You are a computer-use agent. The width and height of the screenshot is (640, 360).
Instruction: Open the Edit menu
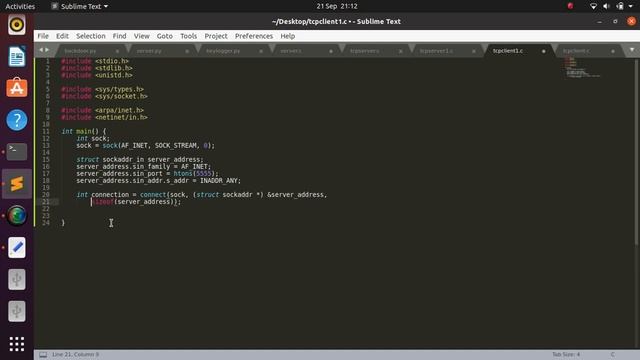click(62, 36)
